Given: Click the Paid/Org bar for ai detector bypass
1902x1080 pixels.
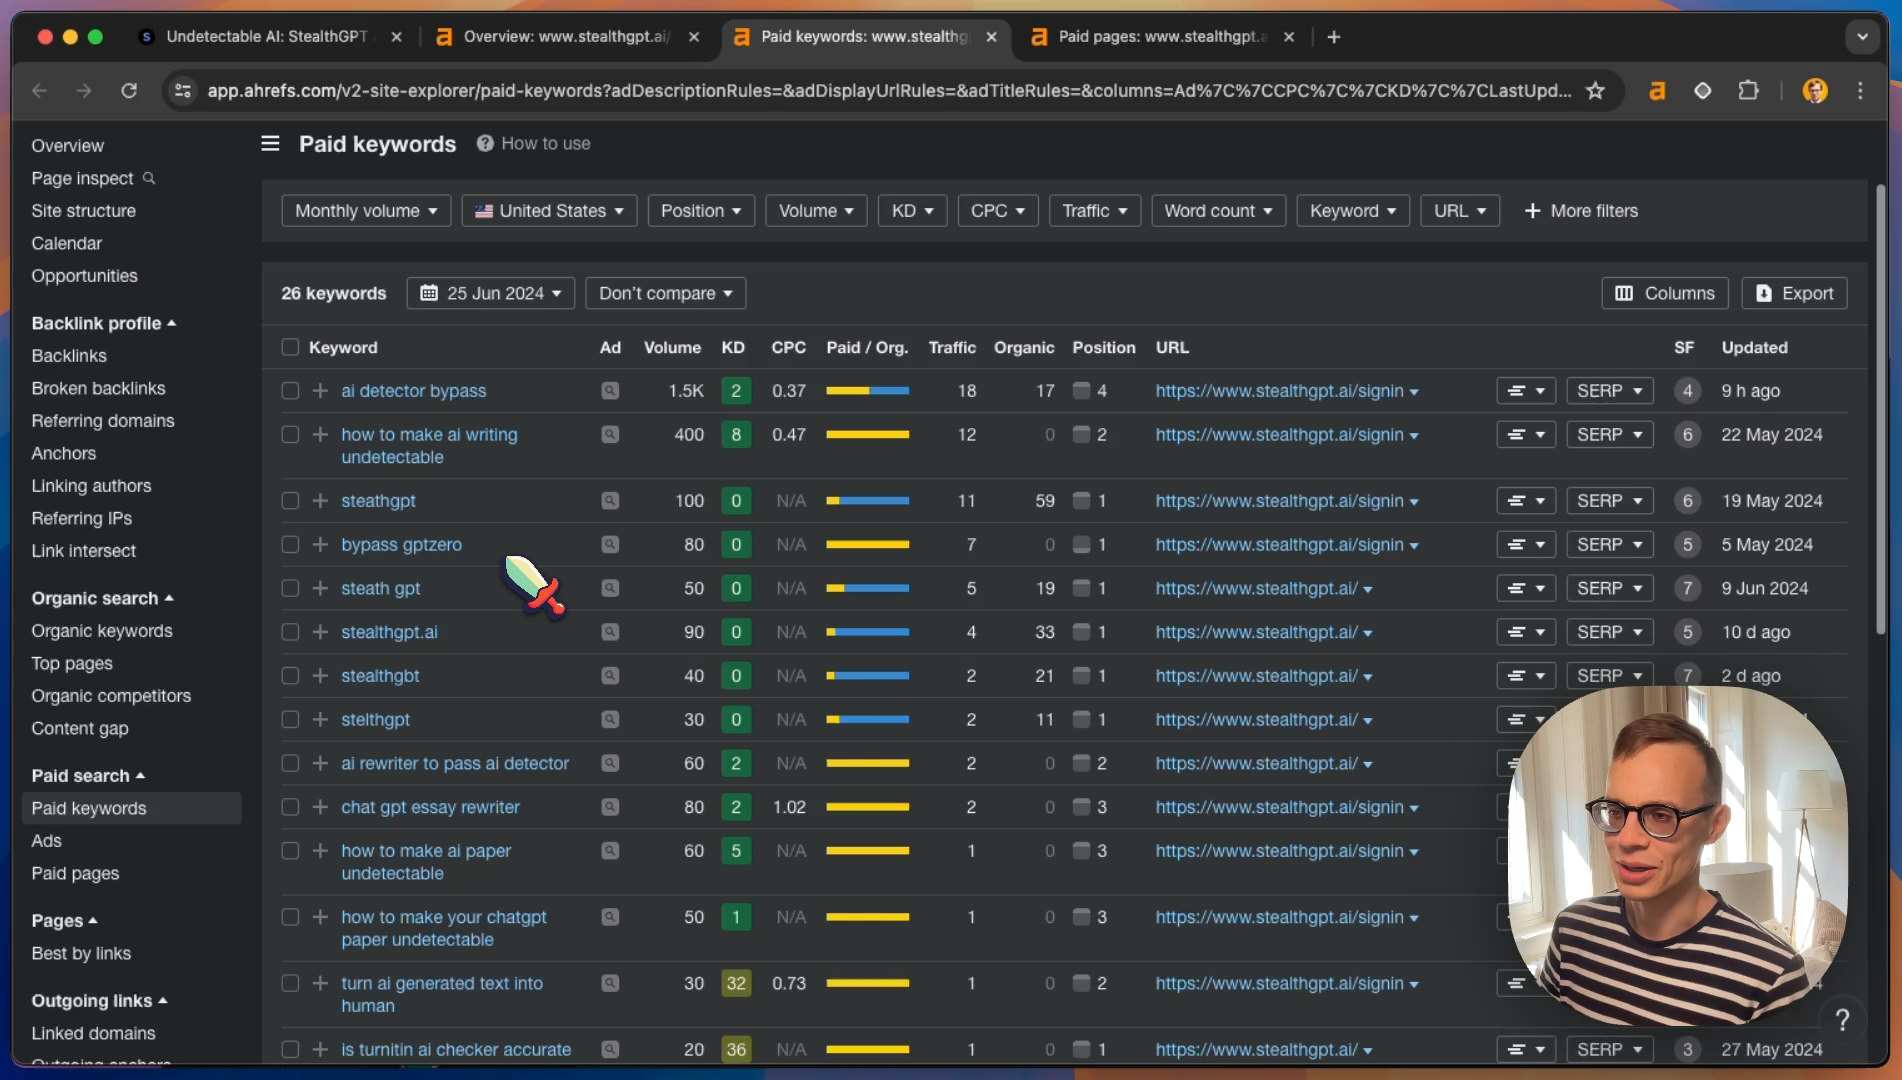Looking at the screenshot, I should (868, 391).
